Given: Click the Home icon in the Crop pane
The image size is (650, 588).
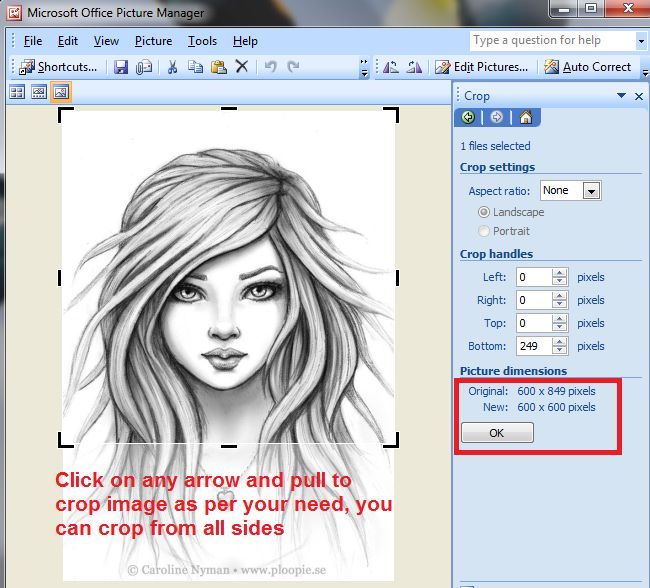Looking at the screenshot, I should point(526,117).
